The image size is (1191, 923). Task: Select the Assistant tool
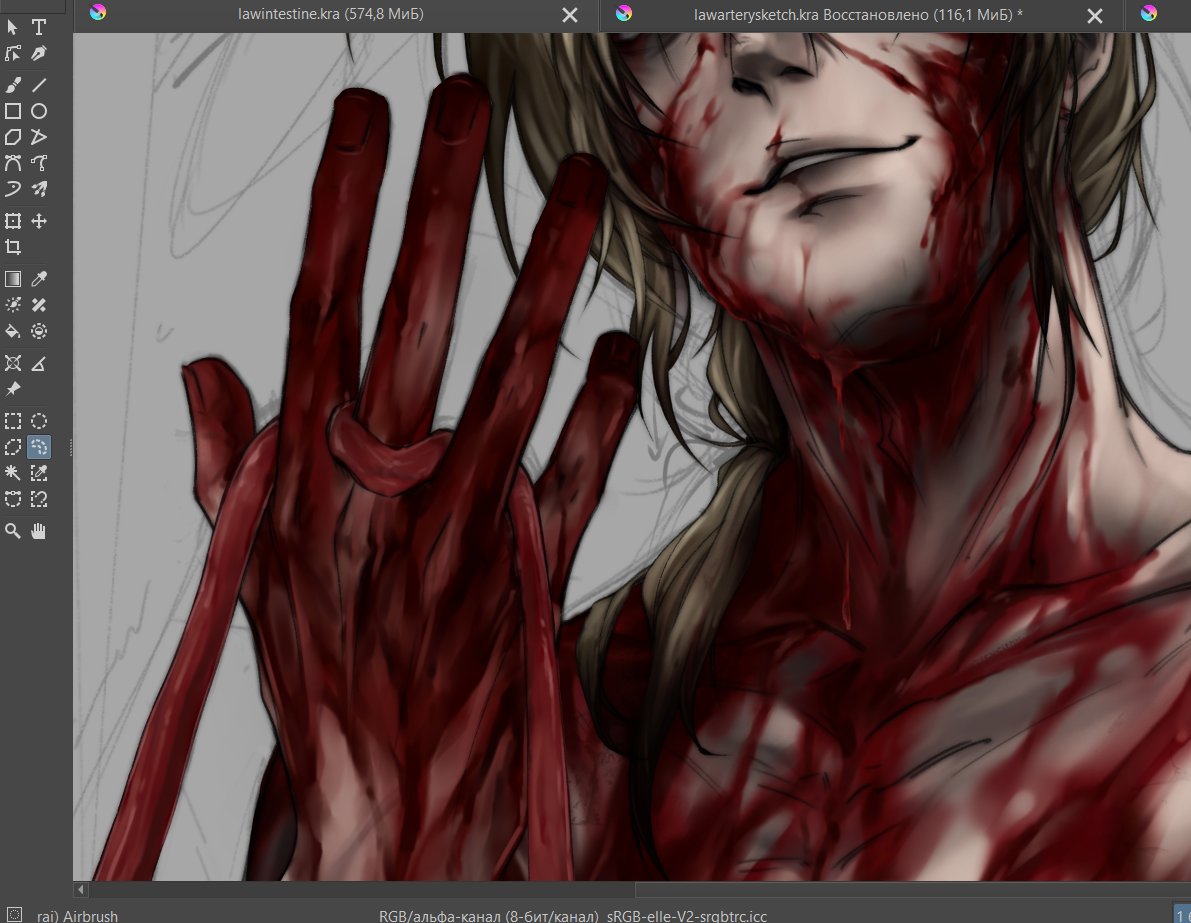[13, 363]
